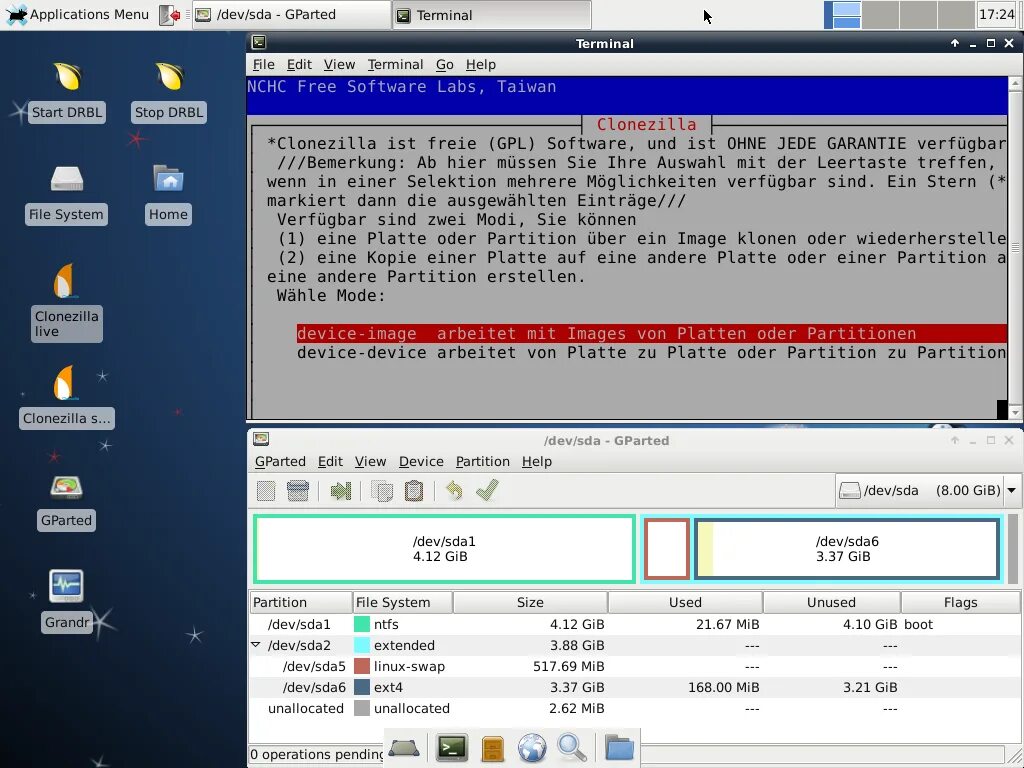Open the terminal launcher in the bottom panel
The image size is (1024, 768).
[452, 748]
